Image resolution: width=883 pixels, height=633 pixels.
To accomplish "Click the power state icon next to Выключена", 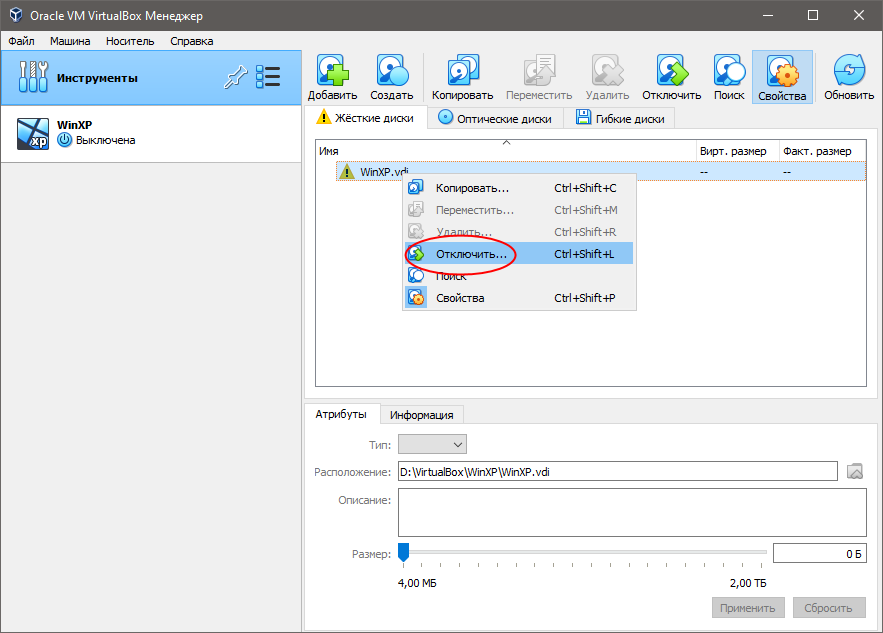I will click(65, 140).
